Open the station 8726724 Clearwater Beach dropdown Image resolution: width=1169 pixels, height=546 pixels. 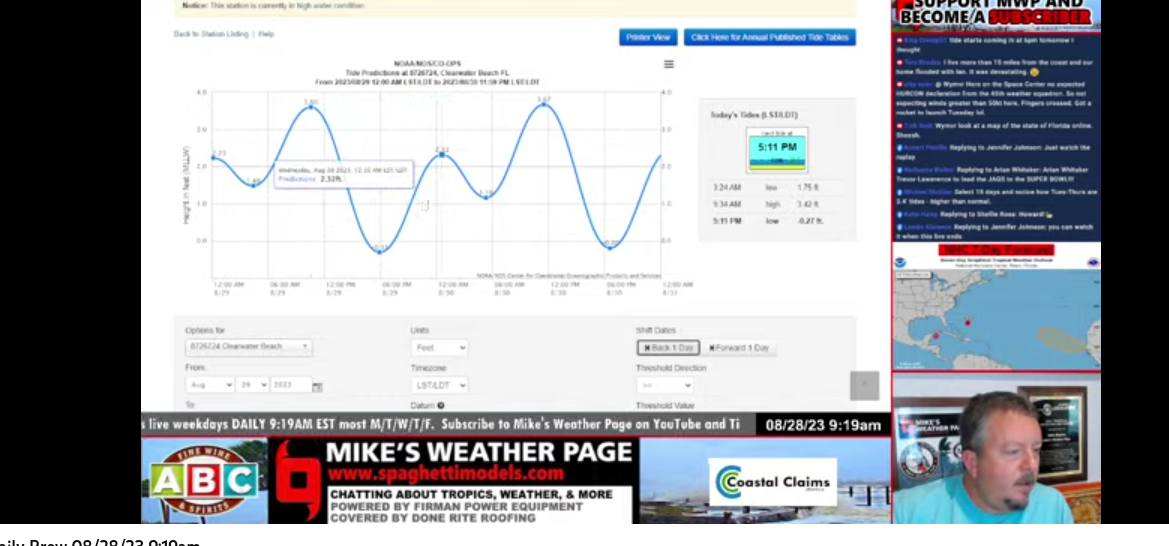coord(249,347)
